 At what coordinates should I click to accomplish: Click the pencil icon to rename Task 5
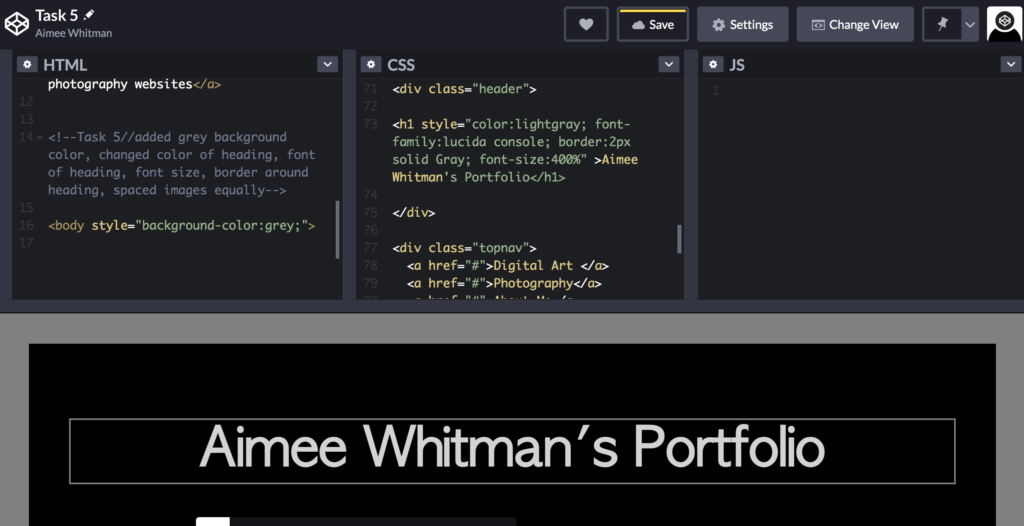coord(89,15)
